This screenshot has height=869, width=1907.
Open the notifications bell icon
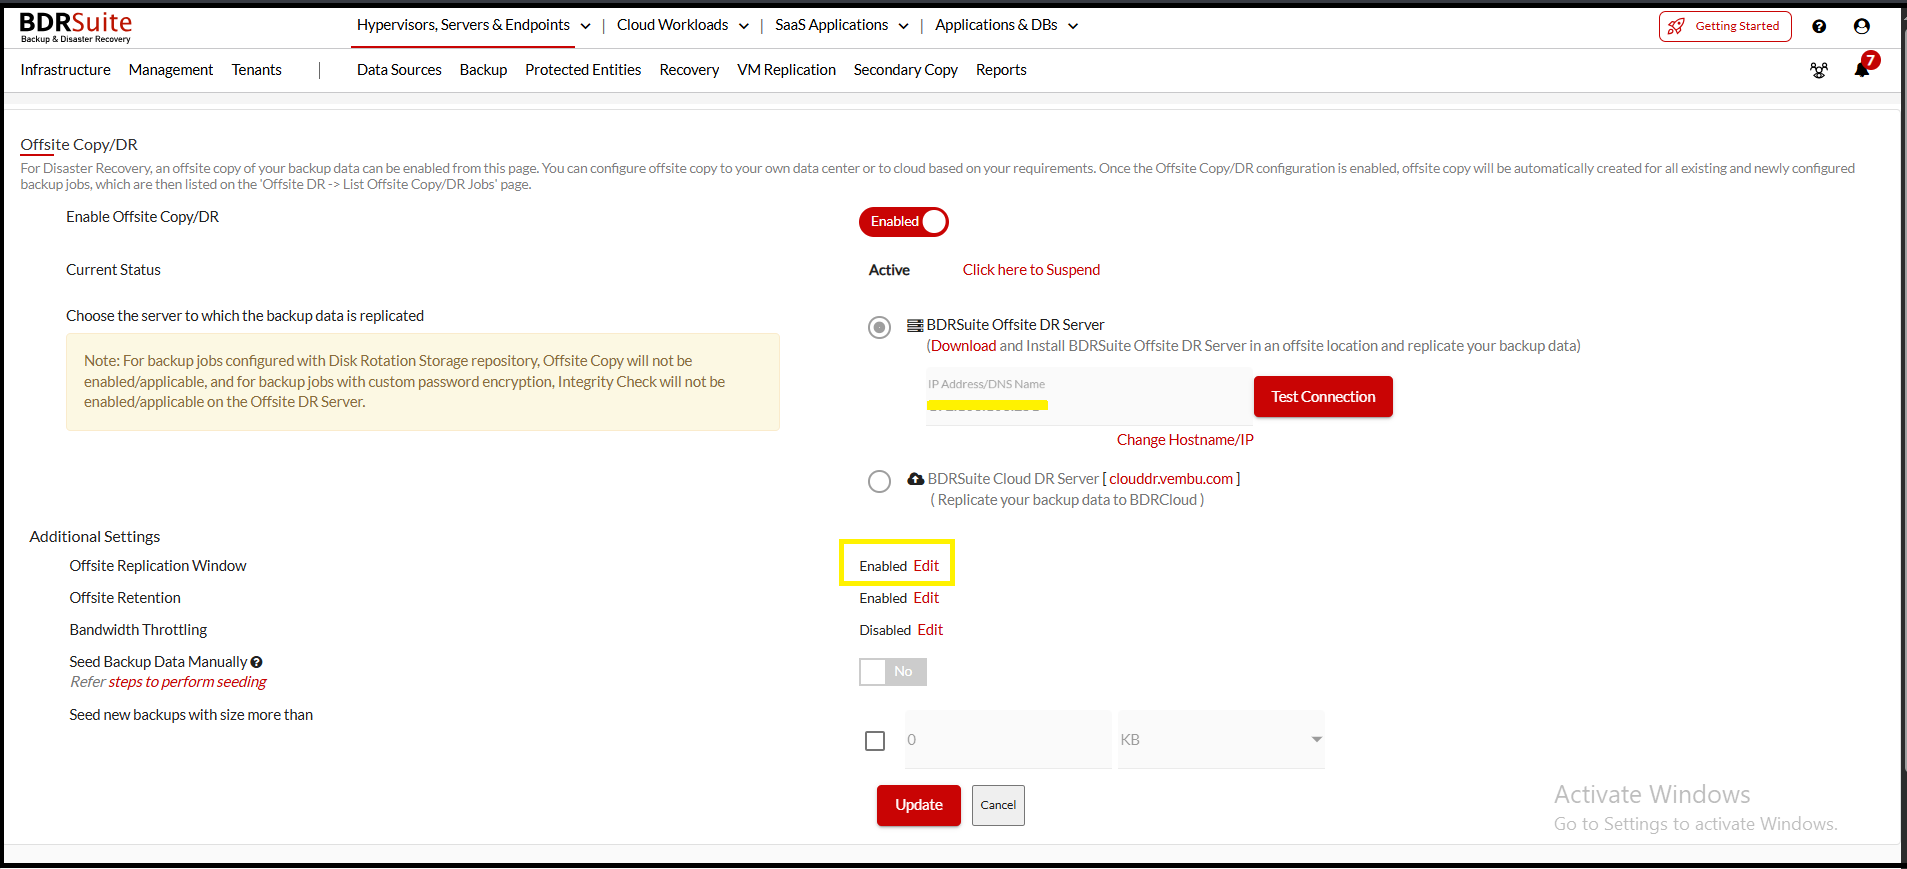click(x=1861, y=70)
